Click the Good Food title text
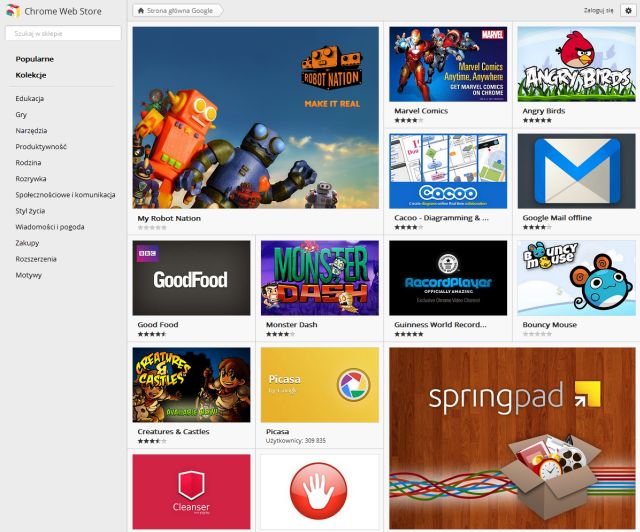 tap(158, 325)
